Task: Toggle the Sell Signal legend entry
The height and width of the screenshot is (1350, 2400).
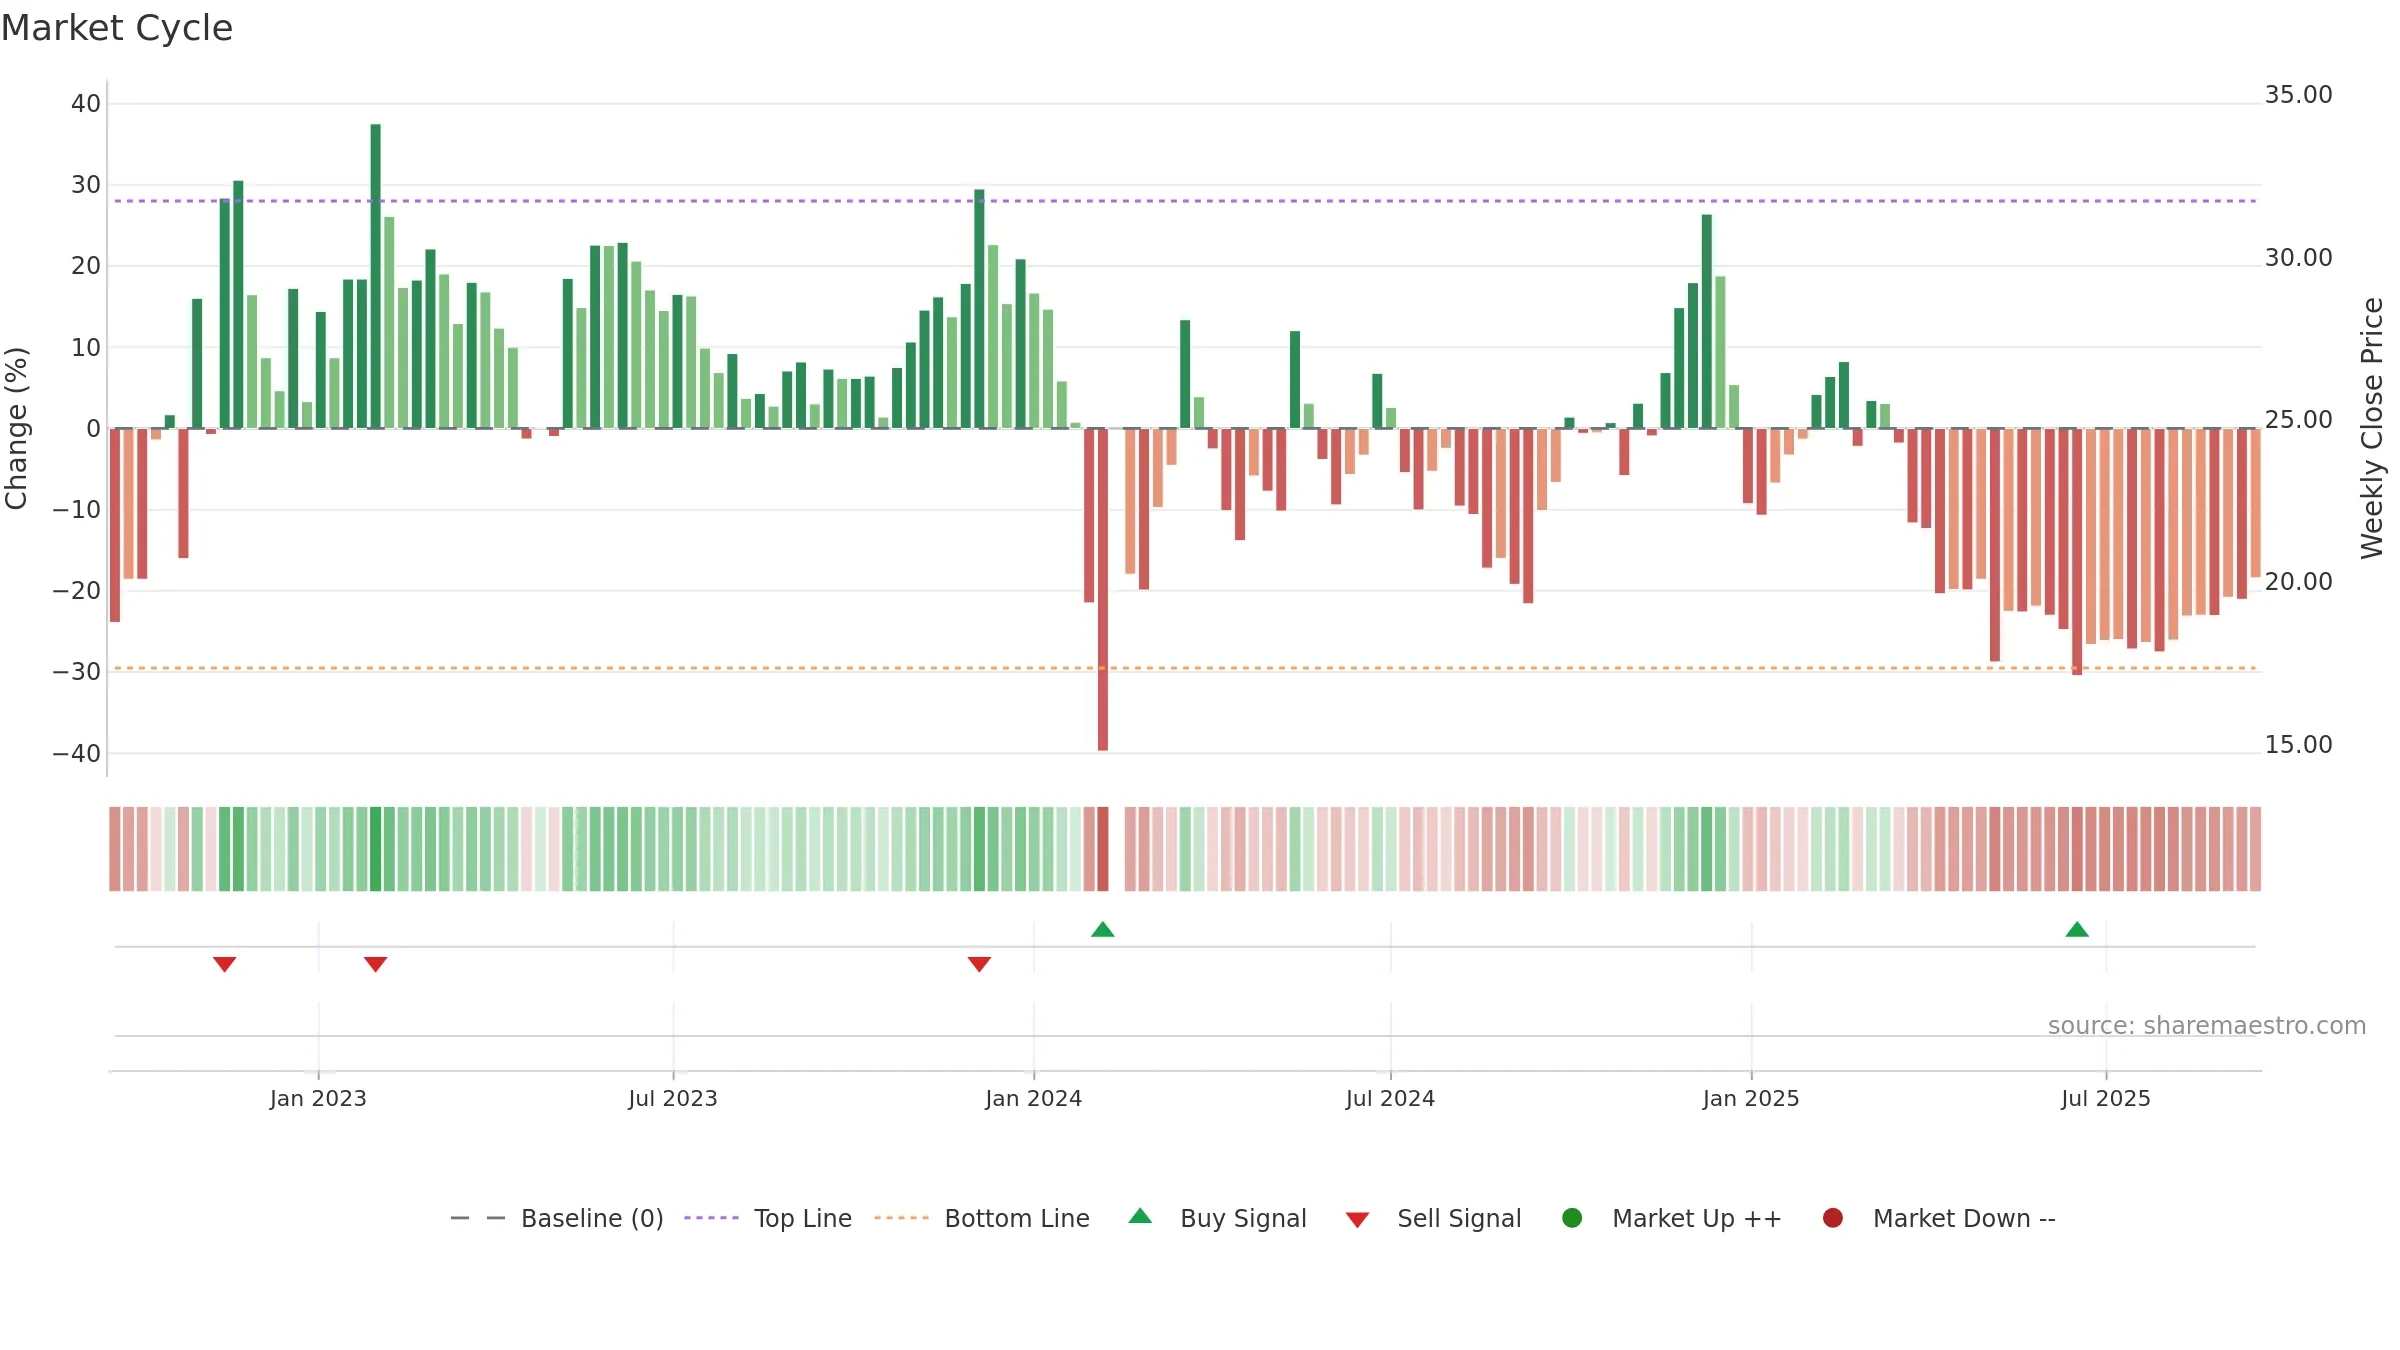Action: point(1433,1218)
